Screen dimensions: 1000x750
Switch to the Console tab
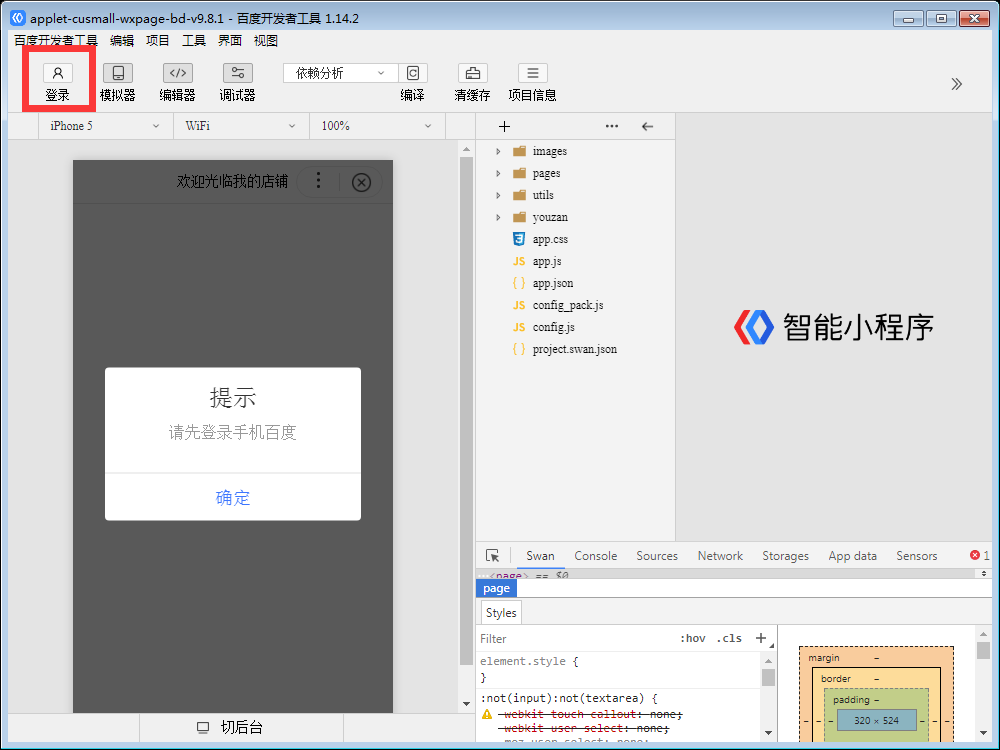(x=595, y=556)
